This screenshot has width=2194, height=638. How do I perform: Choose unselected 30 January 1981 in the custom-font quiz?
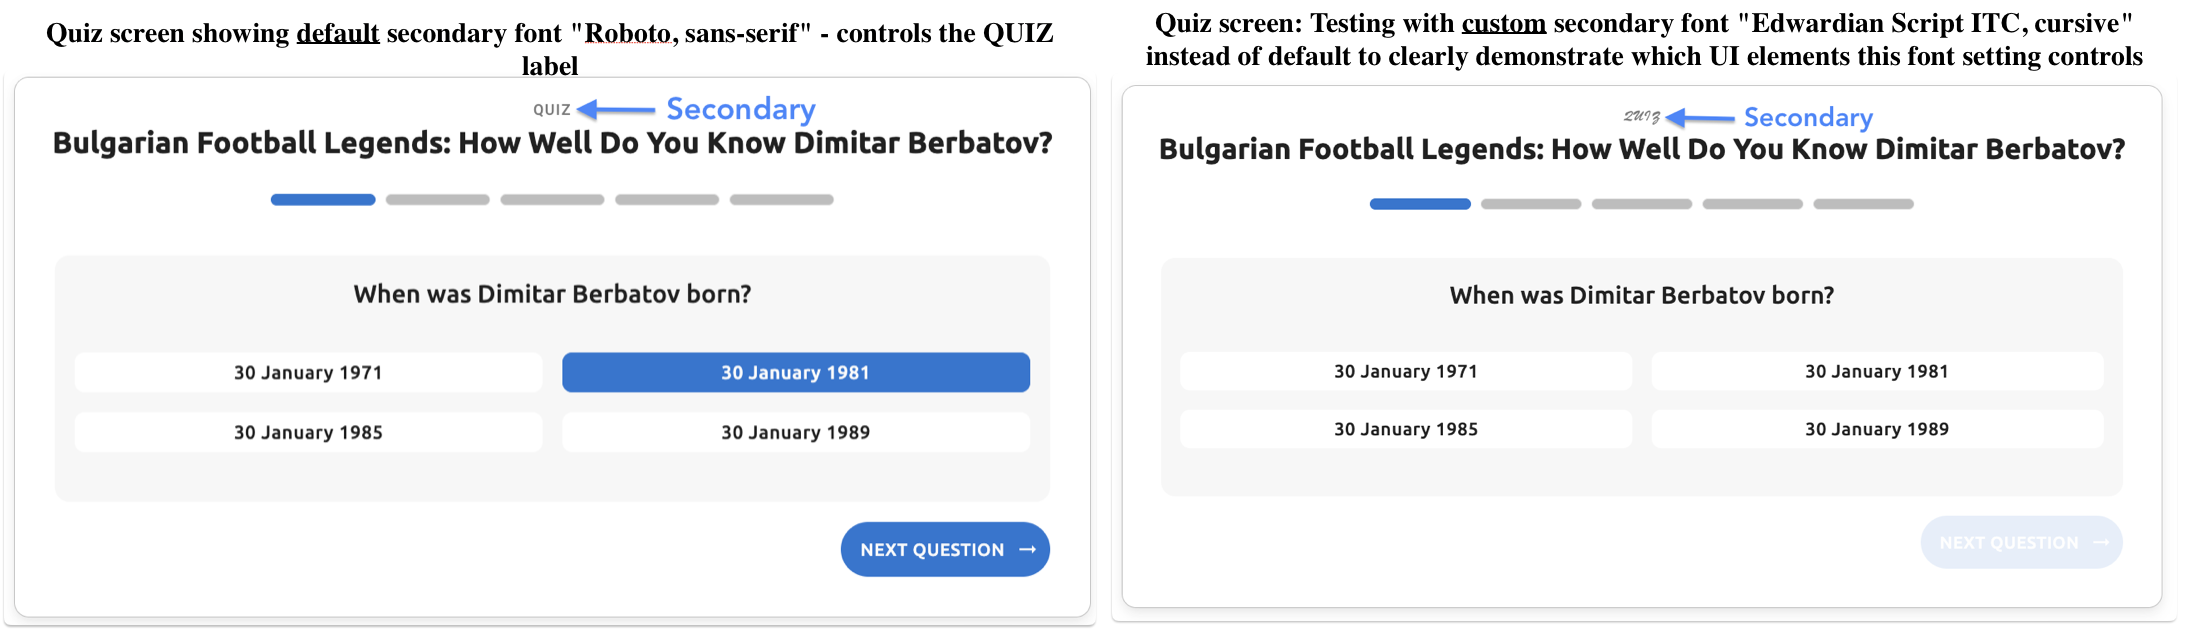(1876, 371)
